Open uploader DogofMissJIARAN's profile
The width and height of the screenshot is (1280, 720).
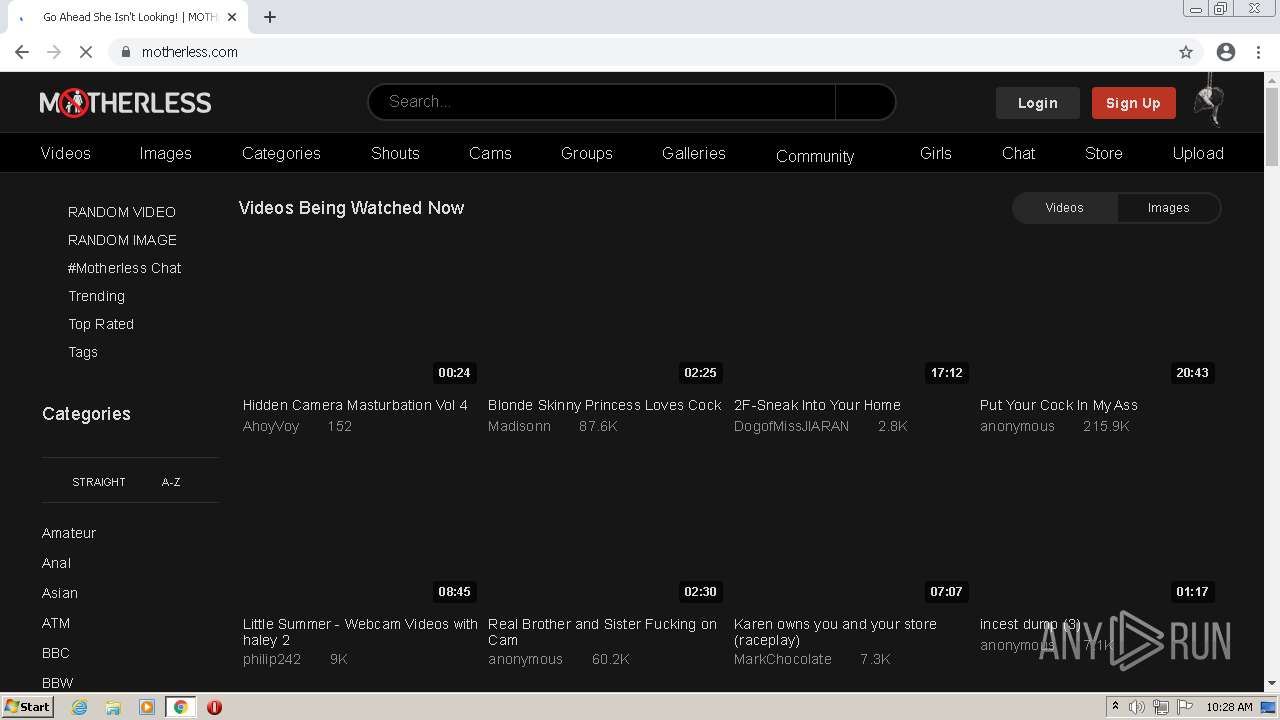click(x=791, y=426)
